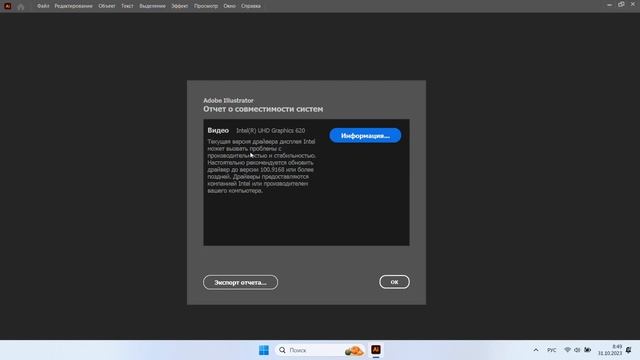Check battery status in the tray
Screen dimensions: 640x360
[x=587, y=350]
